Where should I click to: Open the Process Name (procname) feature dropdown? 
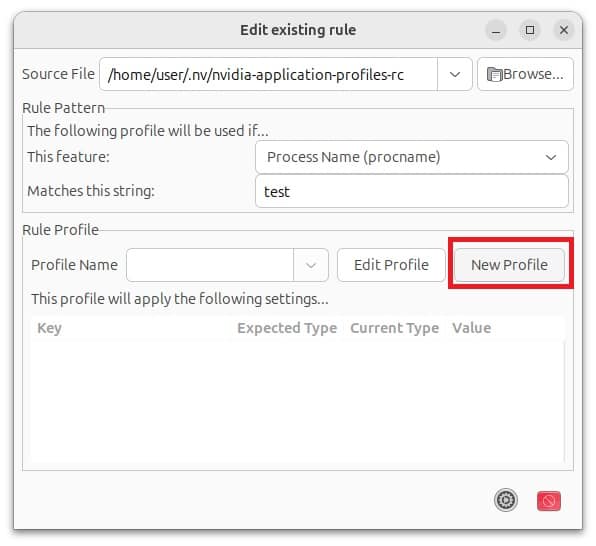[412, 157]
